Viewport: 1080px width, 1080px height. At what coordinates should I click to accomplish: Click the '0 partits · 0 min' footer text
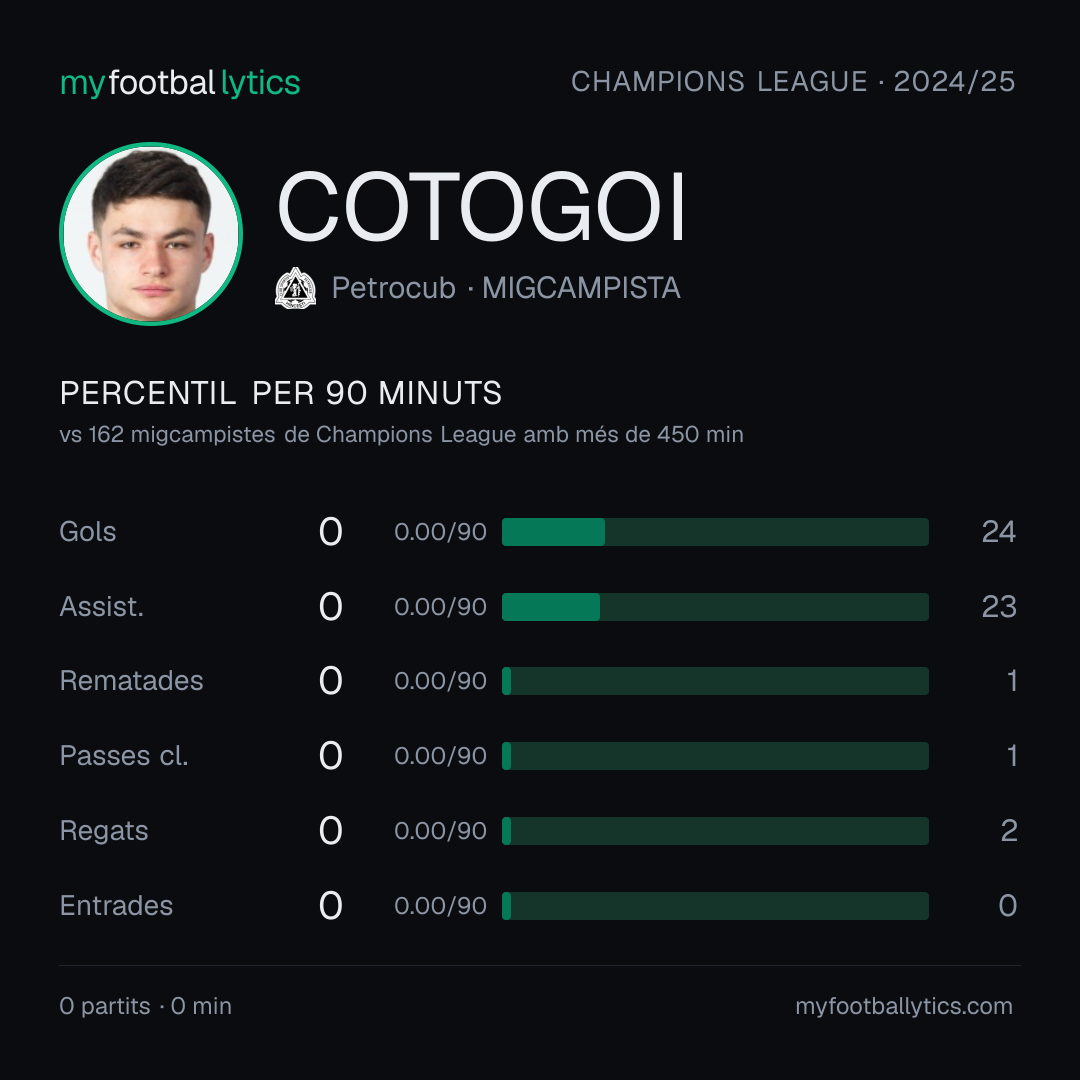[x=146, y=1006]
